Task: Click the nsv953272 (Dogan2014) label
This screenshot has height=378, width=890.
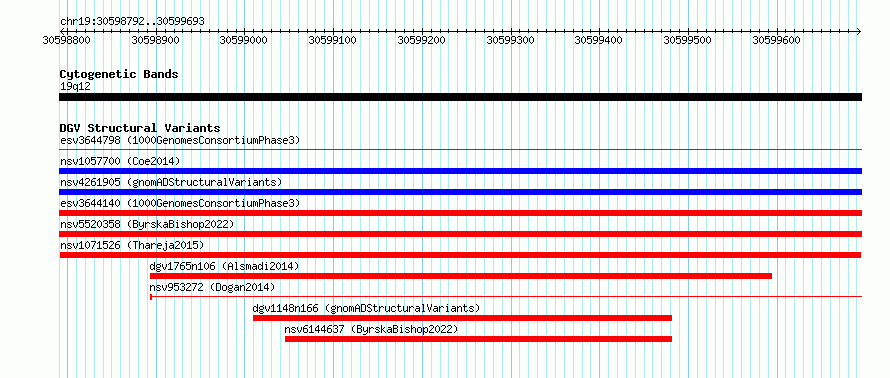Action: [x=212, y=287]
